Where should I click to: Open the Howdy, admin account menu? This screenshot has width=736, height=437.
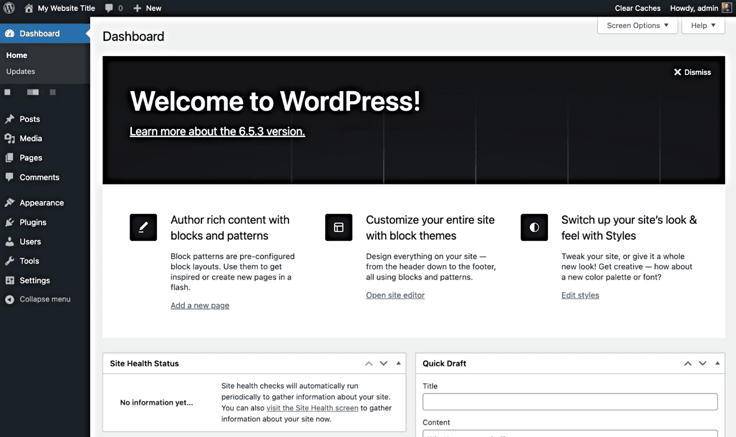click(694, 8)
